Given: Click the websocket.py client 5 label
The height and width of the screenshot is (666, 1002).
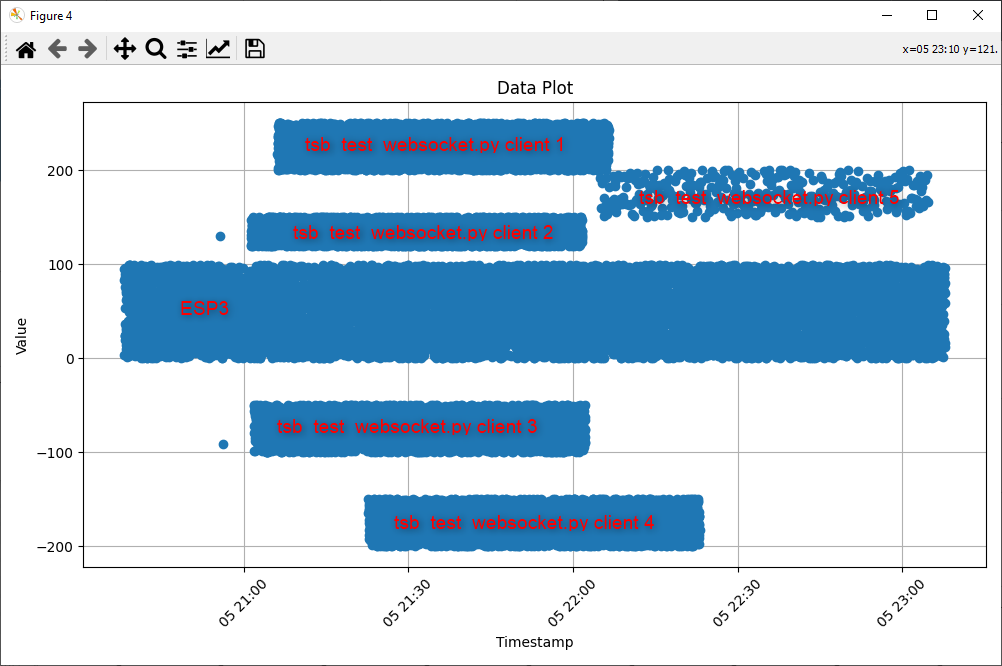Looking at the screenshot, I should 769,198.
